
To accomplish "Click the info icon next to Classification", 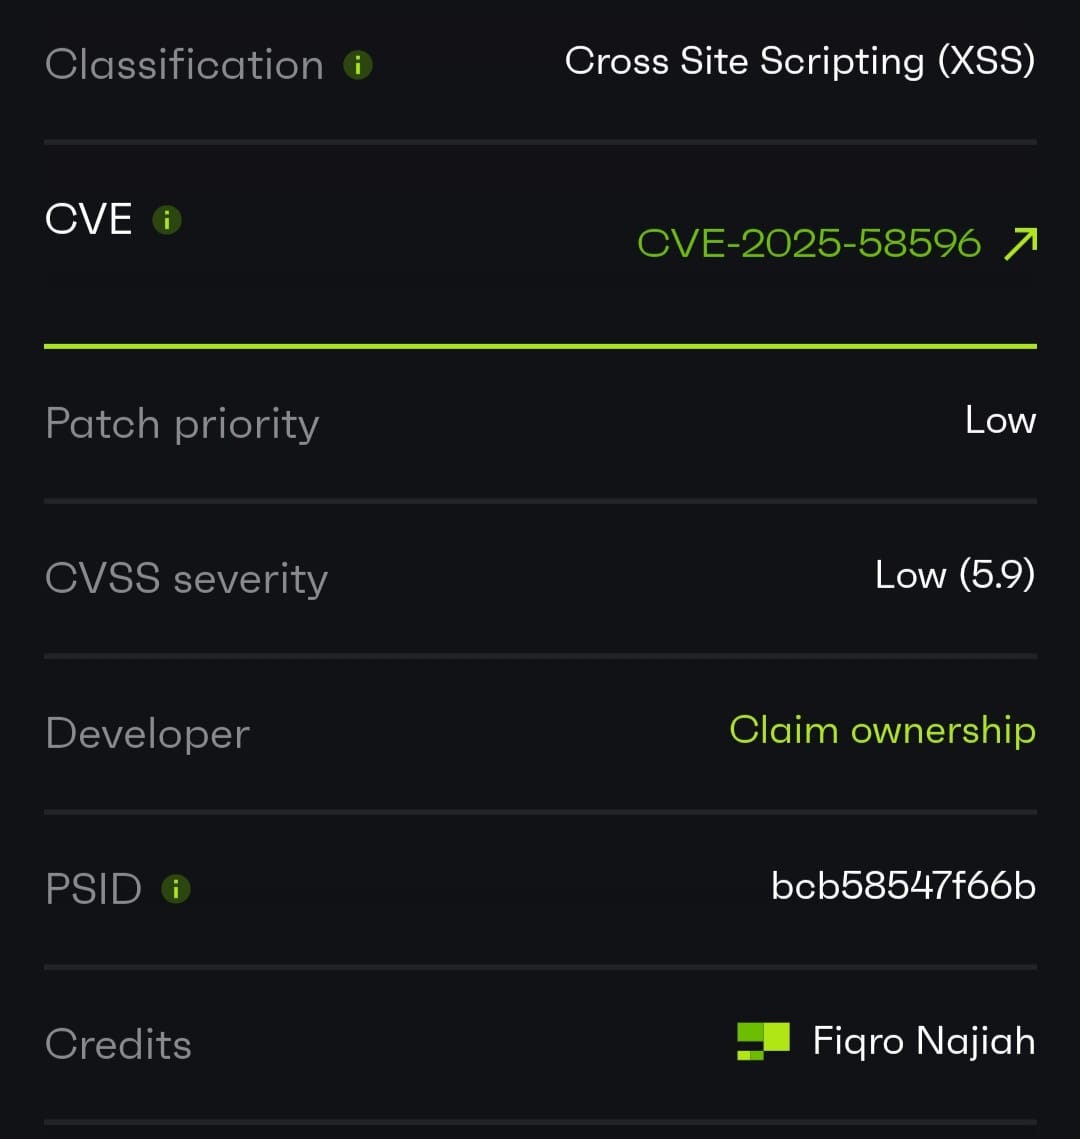I will 357,66.
